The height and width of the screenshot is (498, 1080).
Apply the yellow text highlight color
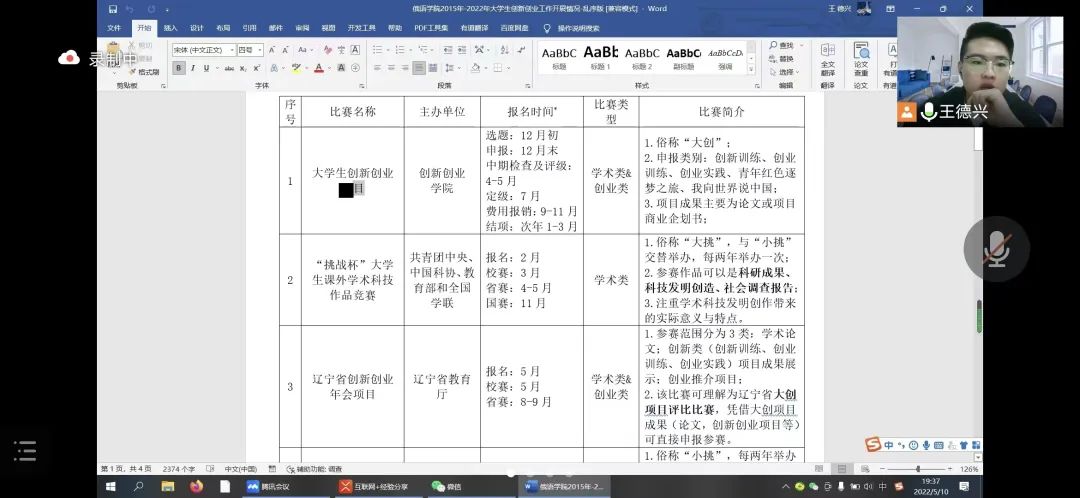tap(296, 68)
